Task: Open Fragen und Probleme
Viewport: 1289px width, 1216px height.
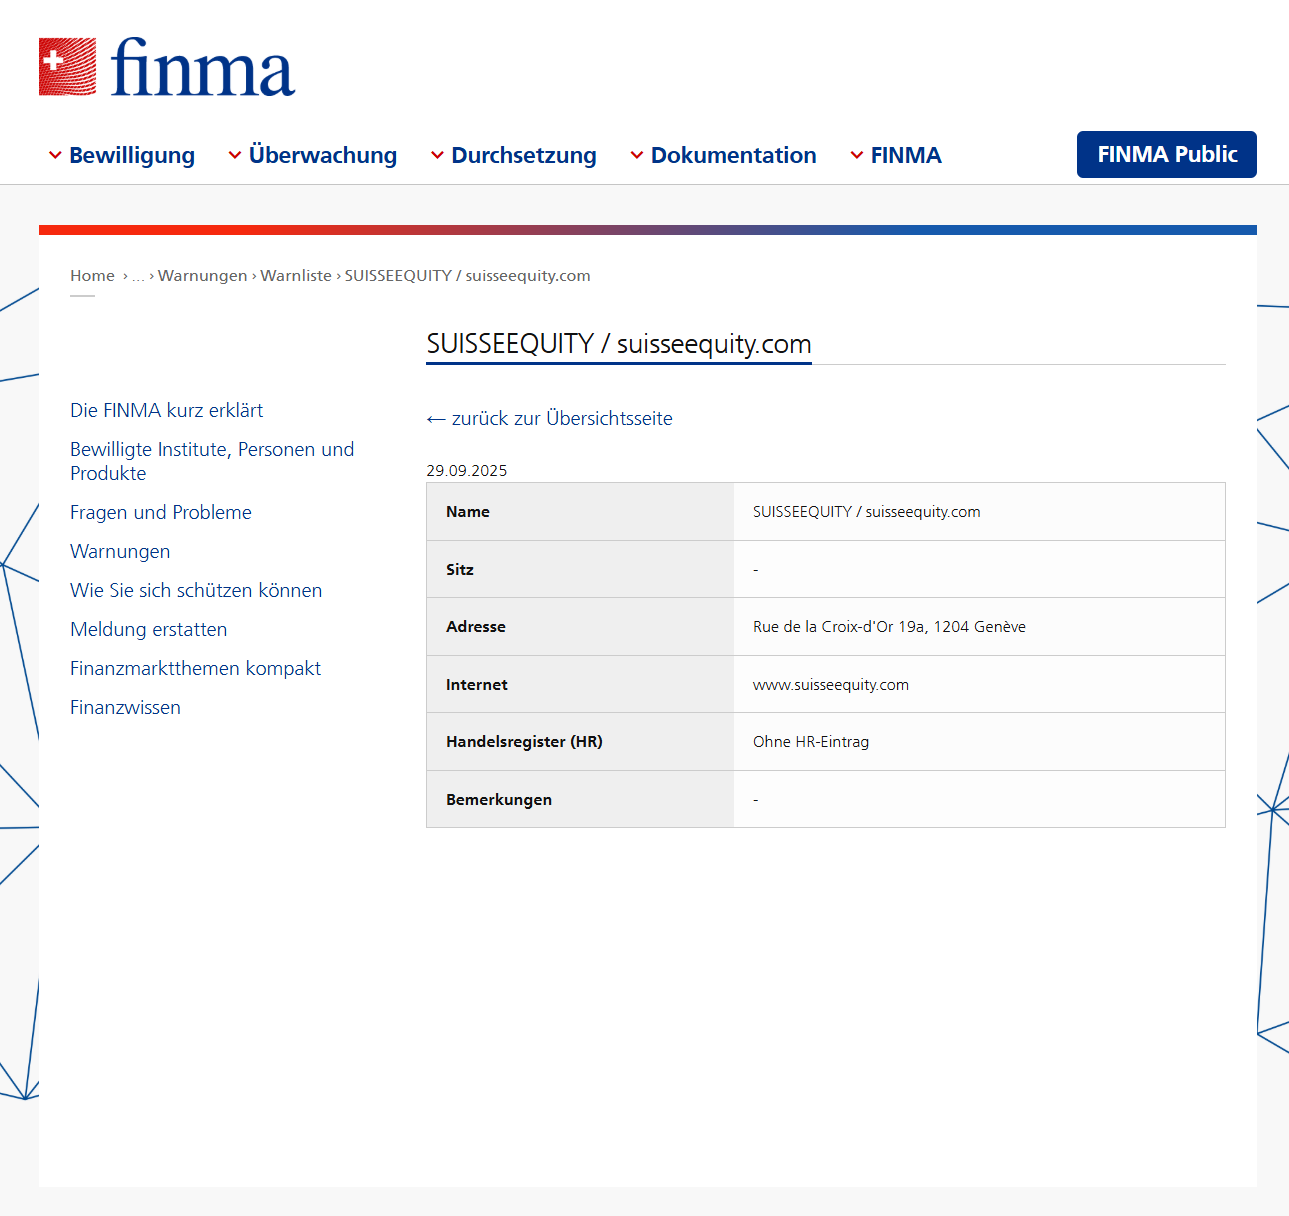Action: tap(161, 512)
